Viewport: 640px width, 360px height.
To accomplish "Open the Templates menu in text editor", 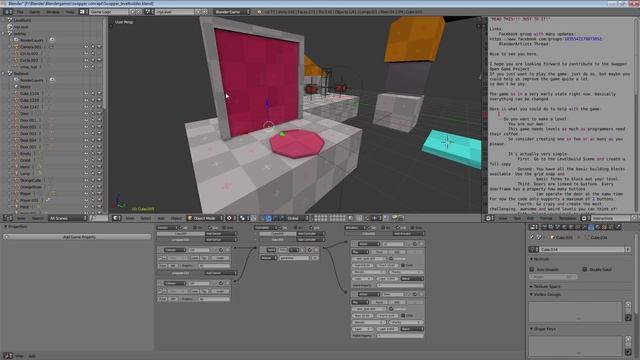I will click(x=567, y=218).
